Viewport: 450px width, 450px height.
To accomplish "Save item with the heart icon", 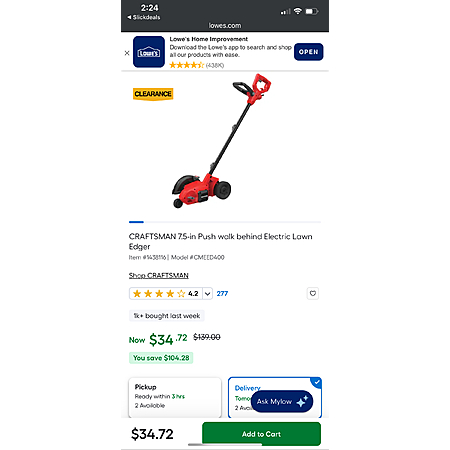I will (x=313, y=293).
